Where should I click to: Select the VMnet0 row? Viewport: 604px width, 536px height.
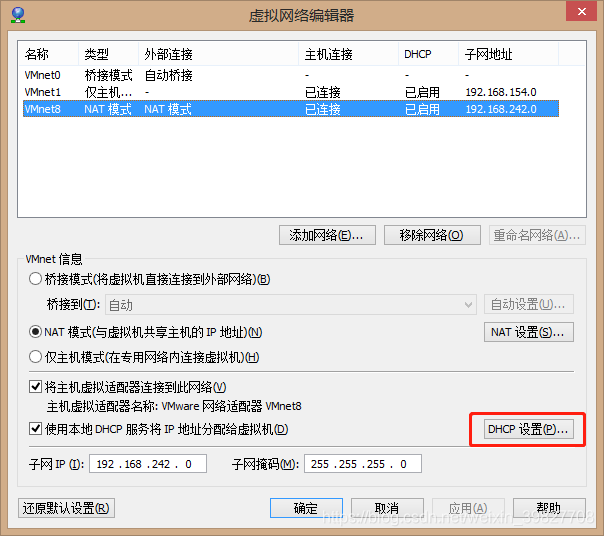(x=291, y=75)
